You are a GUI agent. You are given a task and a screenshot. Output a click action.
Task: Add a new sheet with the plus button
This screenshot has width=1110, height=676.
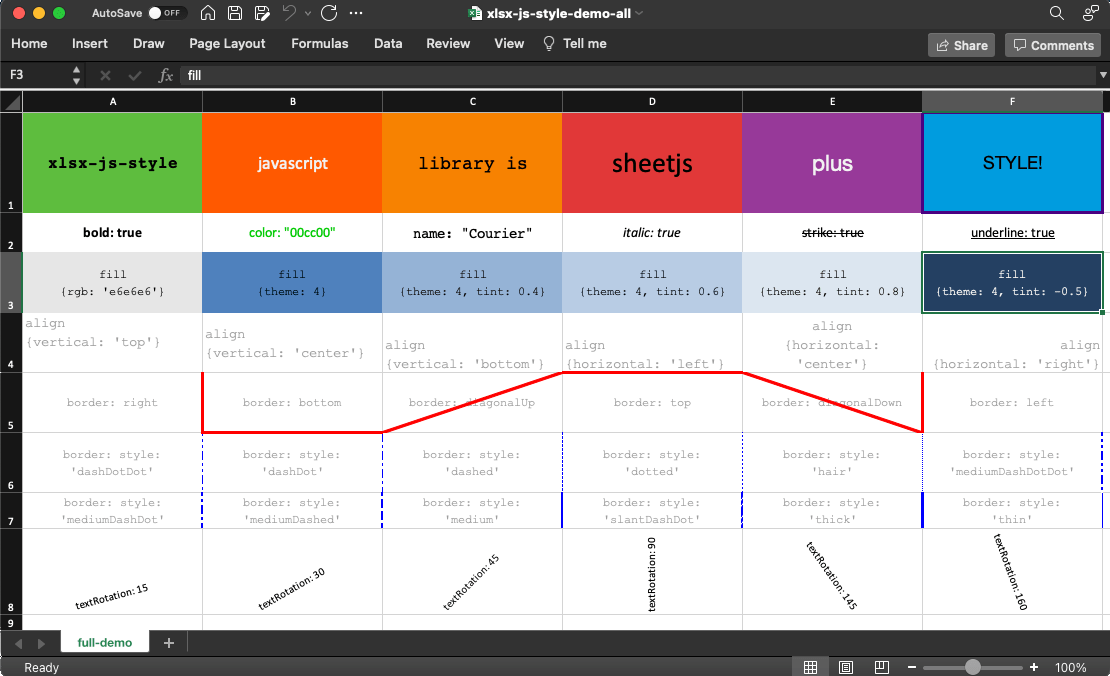(168, 643)
